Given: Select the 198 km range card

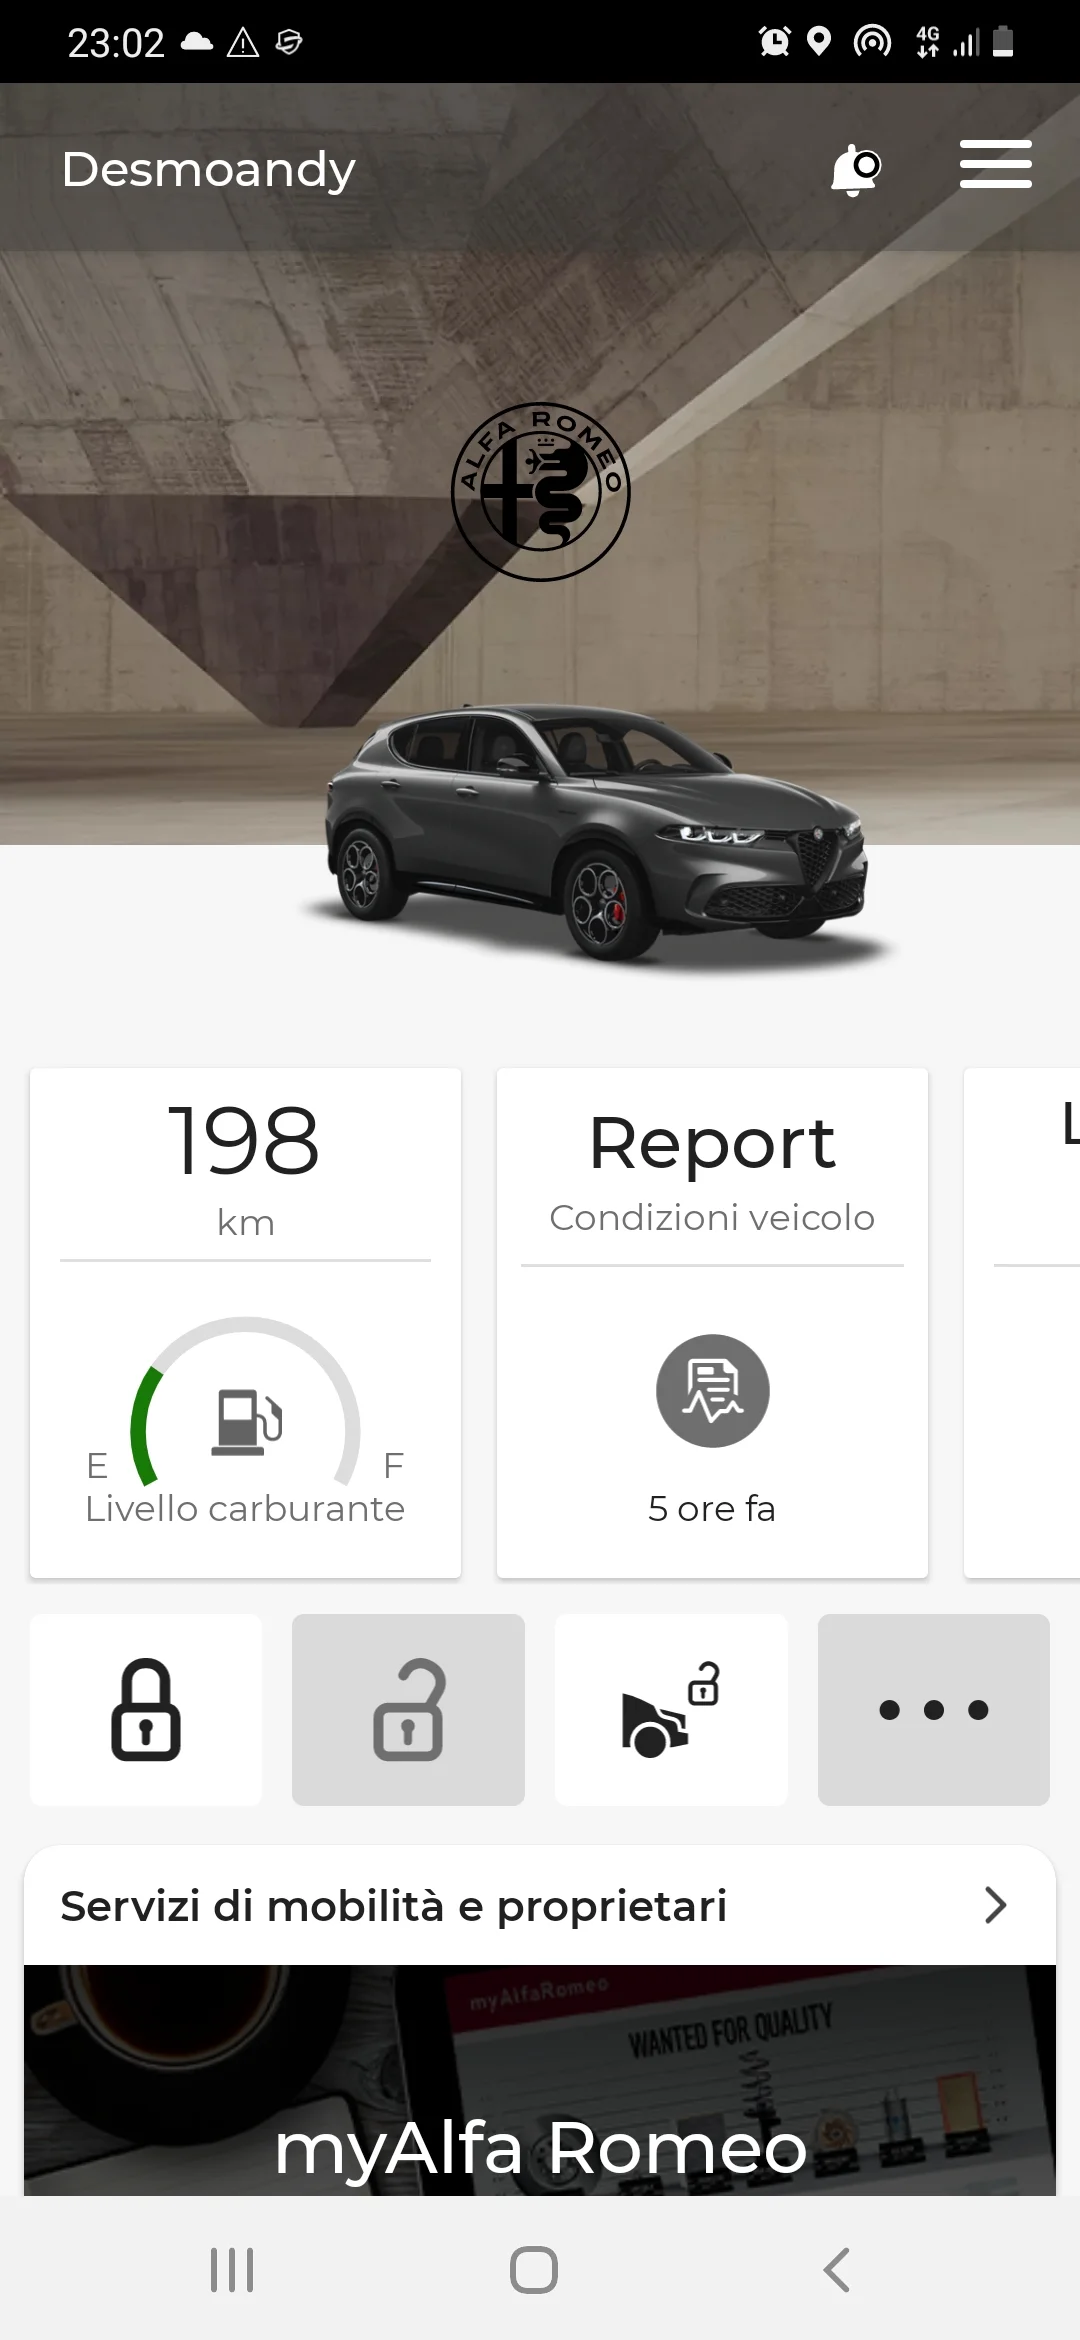Looking at the screenshot, I should (245, 1323).
